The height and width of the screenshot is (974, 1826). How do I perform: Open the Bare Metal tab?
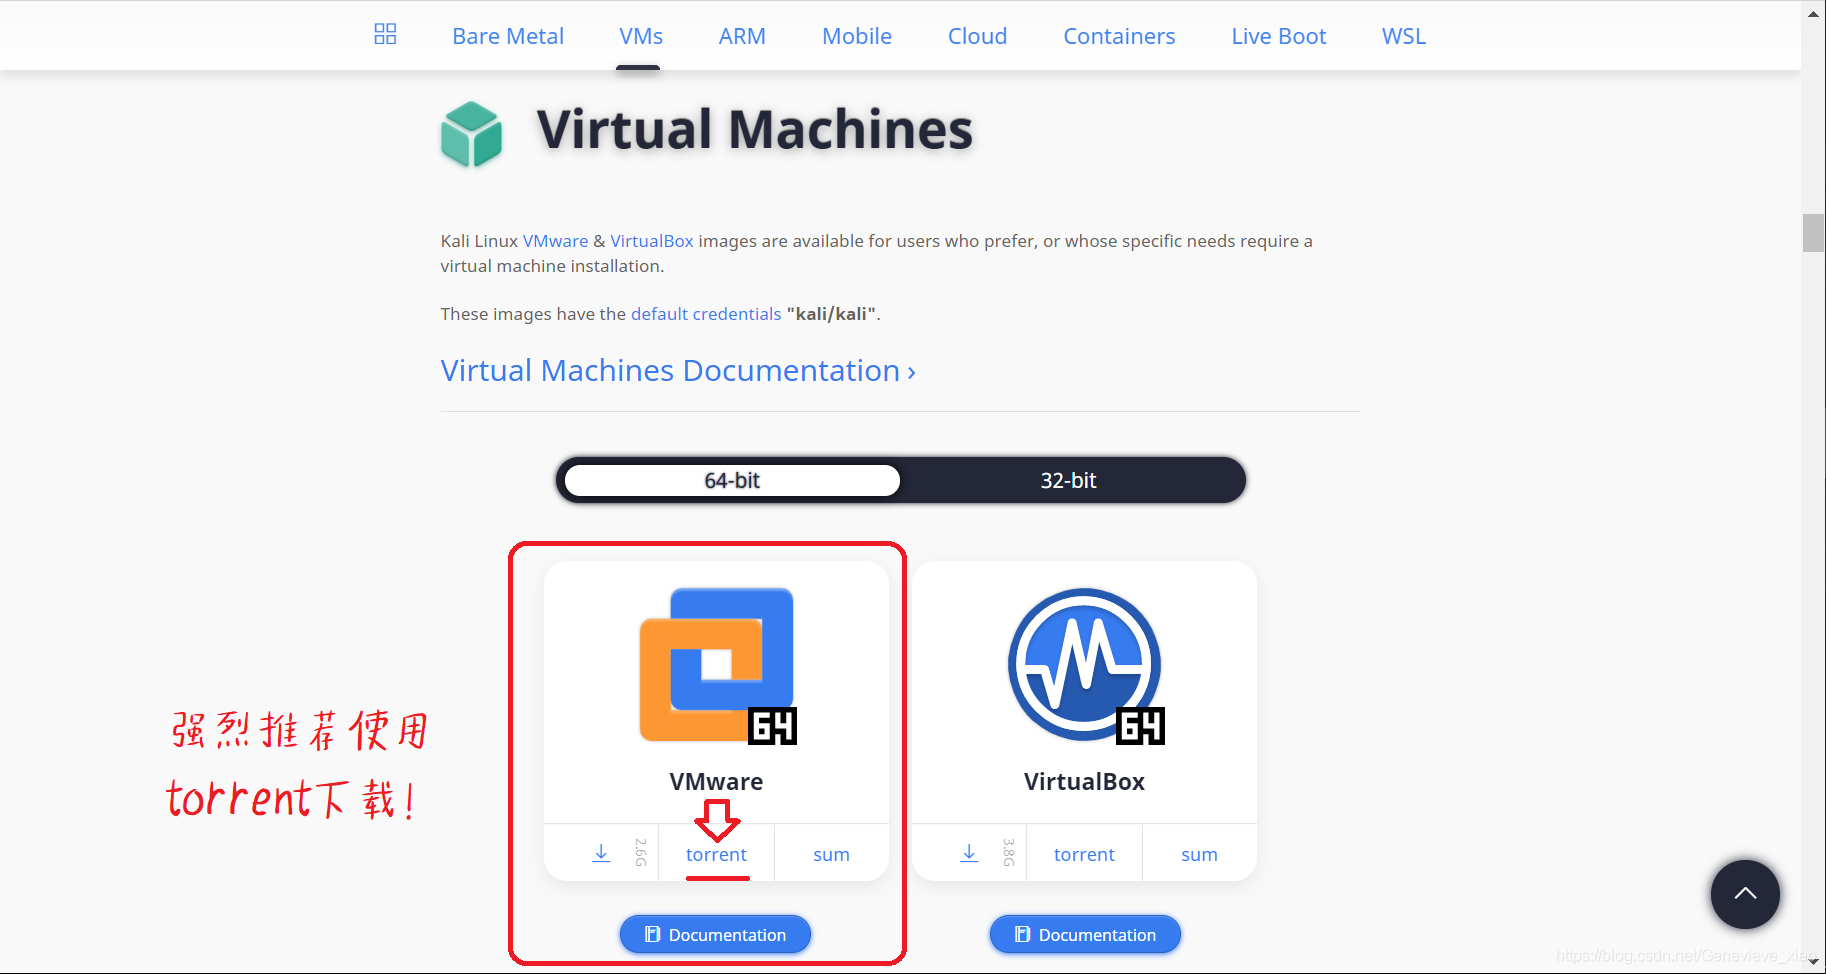508,36
